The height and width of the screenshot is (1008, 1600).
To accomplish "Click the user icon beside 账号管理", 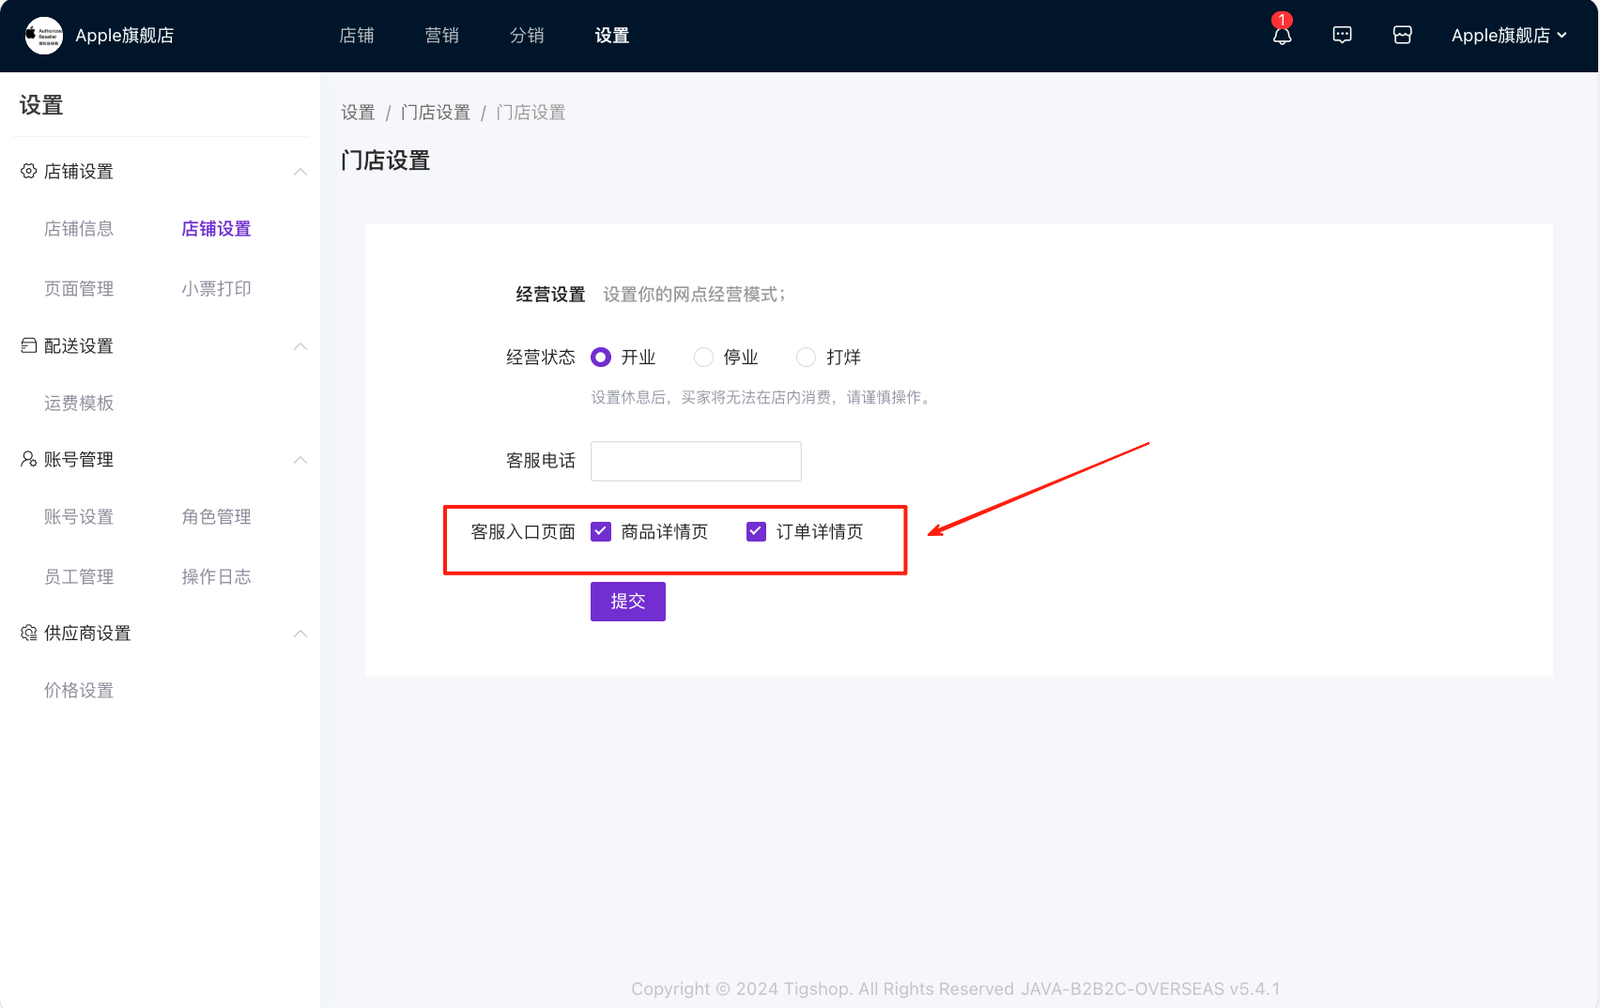I will [x=29, y=459].
